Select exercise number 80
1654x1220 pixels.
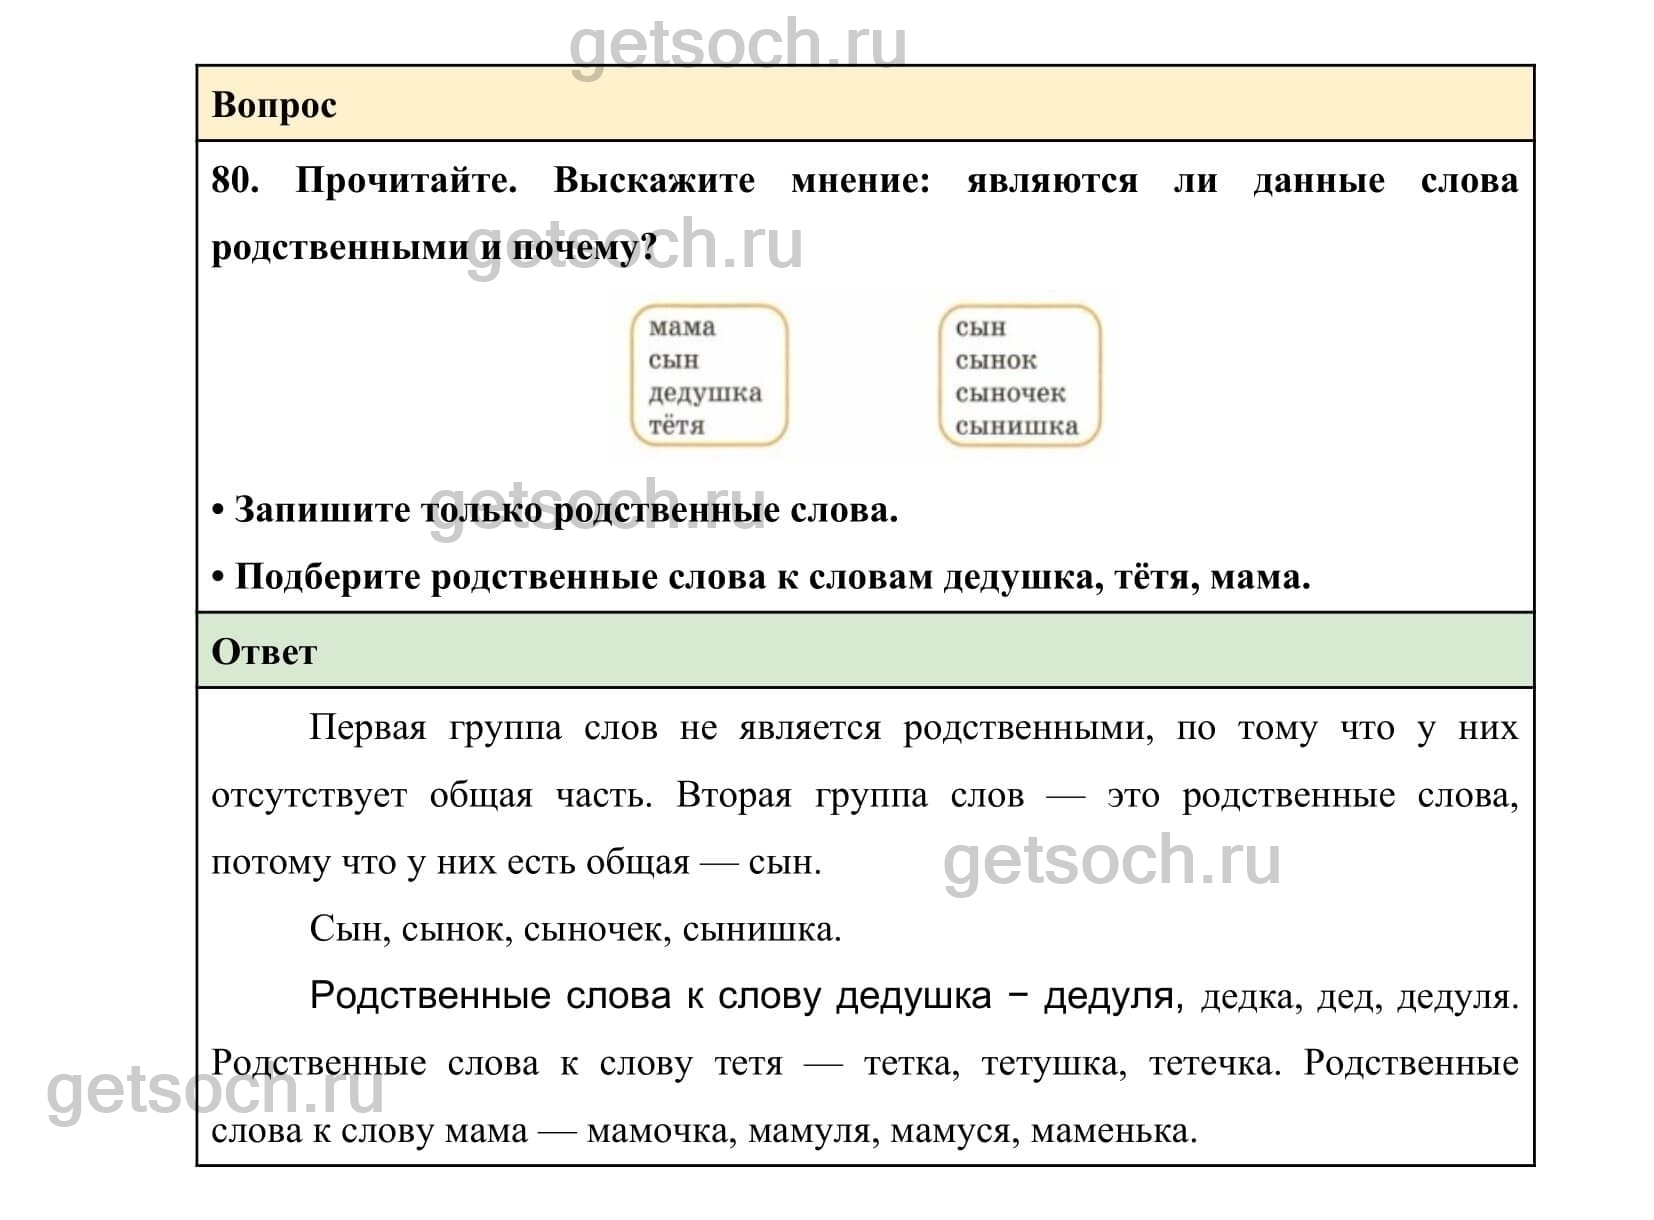(x=234, y=181)
